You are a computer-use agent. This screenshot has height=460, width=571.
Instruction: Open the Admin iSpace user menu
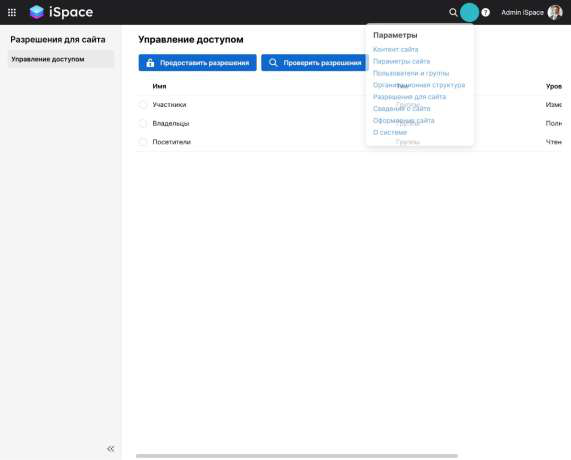(522, 12)
